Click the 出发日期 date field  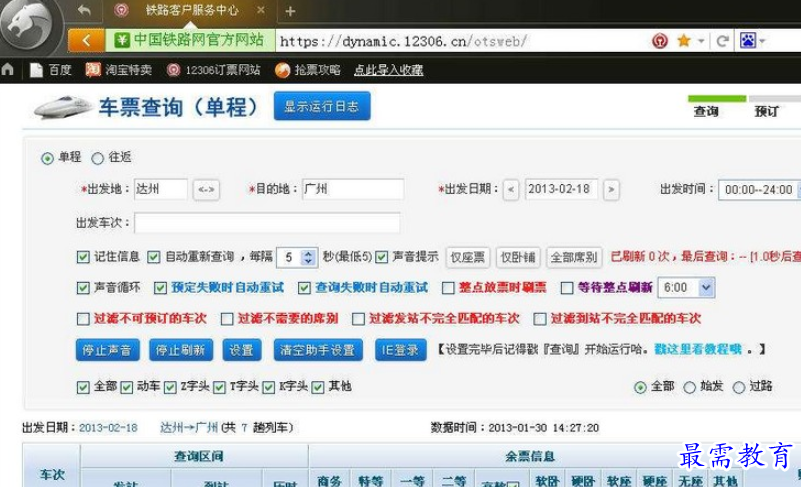coord(561,189)
